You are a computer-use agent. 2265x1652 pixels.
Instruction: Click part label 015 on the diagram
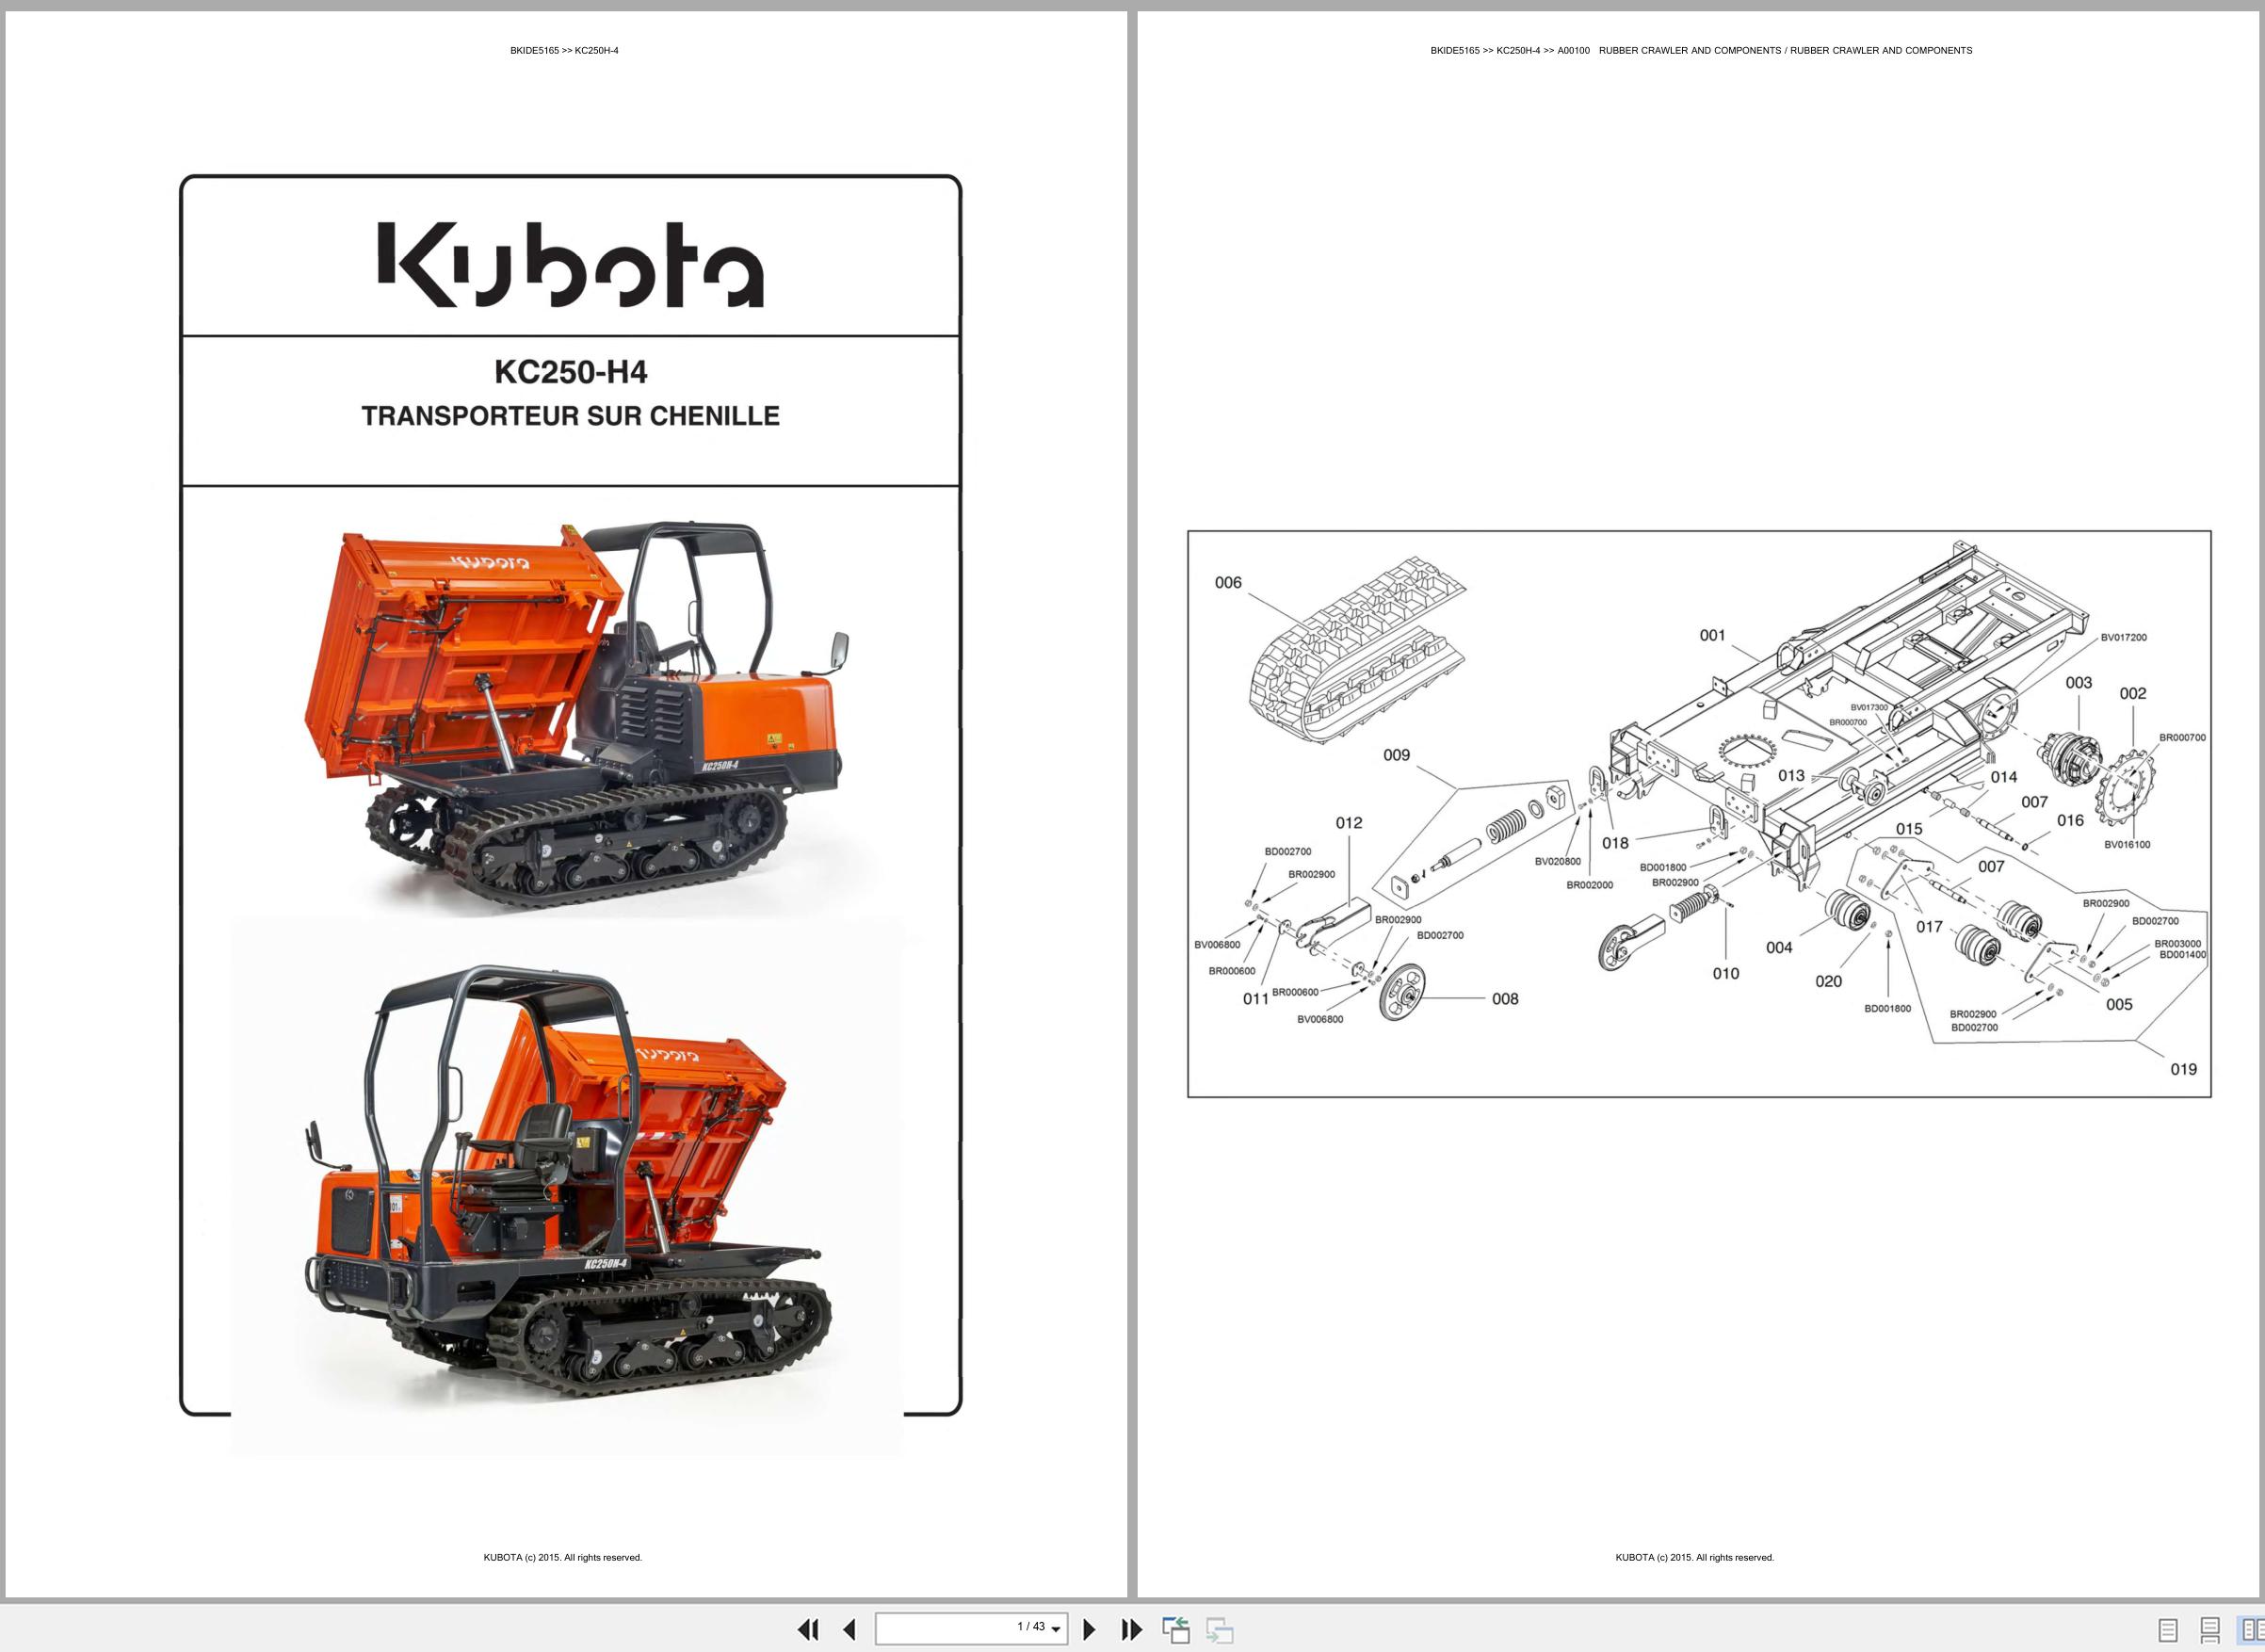click(x=1909, y=829)
